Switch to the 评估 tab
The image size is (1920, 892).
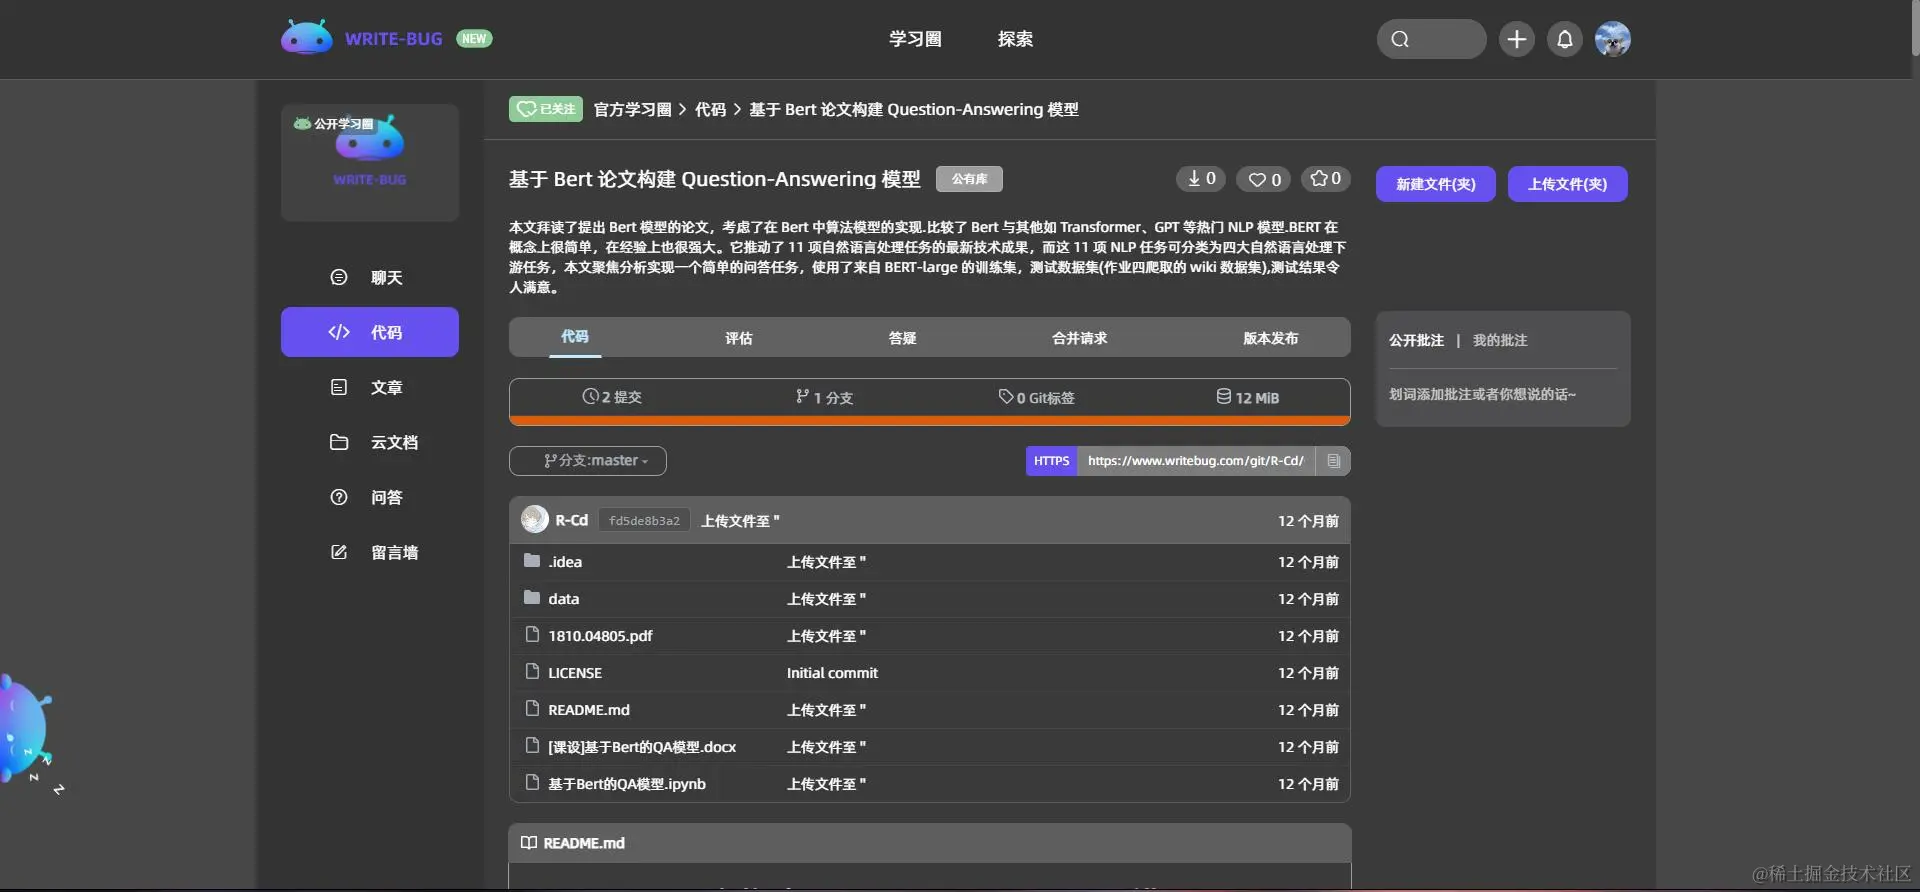tap(739, 338)
